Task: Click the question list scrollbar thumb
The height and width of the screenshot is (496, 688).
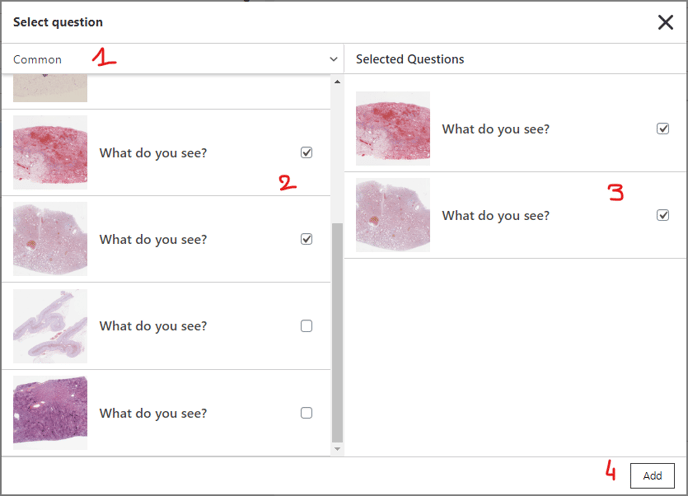Action: (x=337, y=332)
